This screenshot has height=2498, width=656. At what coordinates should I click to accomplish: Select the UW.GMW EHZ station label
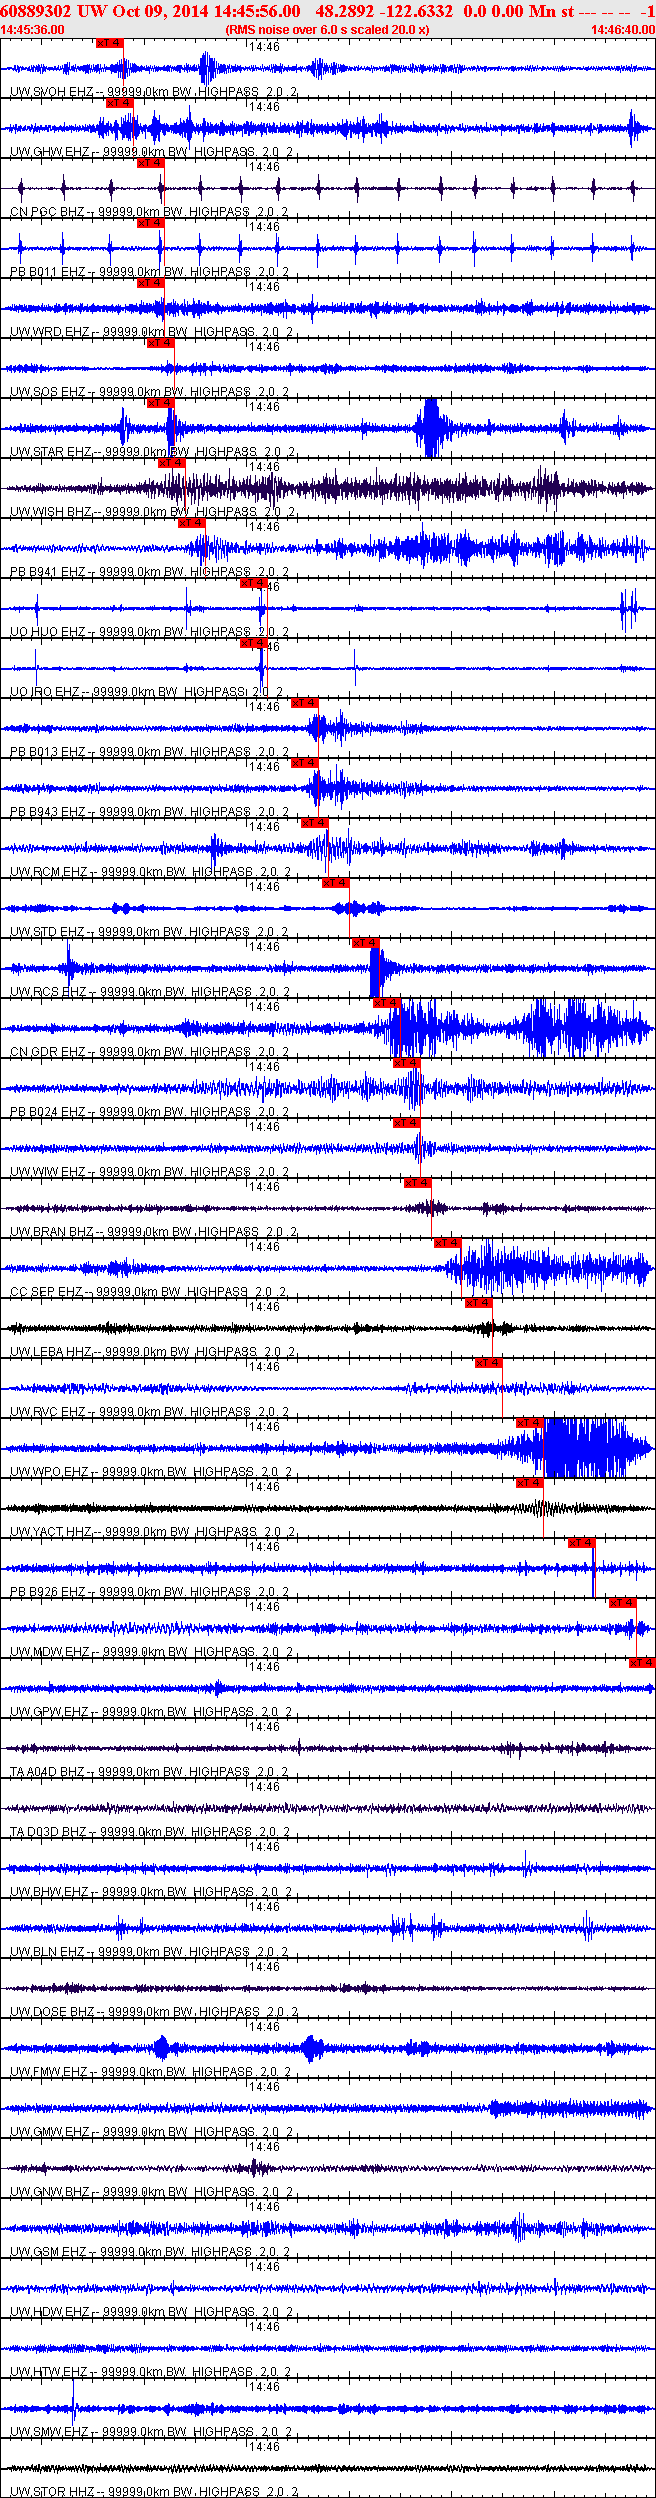pyautogui.click(x=50, y=2132)
